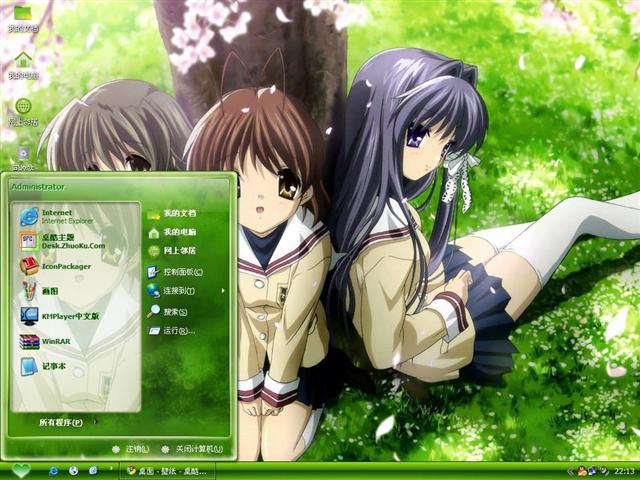The image size is (640, 480).
Task: Open 控制面板(C) Control Panel
Action: pyautogui.click(x=175, y=271)
